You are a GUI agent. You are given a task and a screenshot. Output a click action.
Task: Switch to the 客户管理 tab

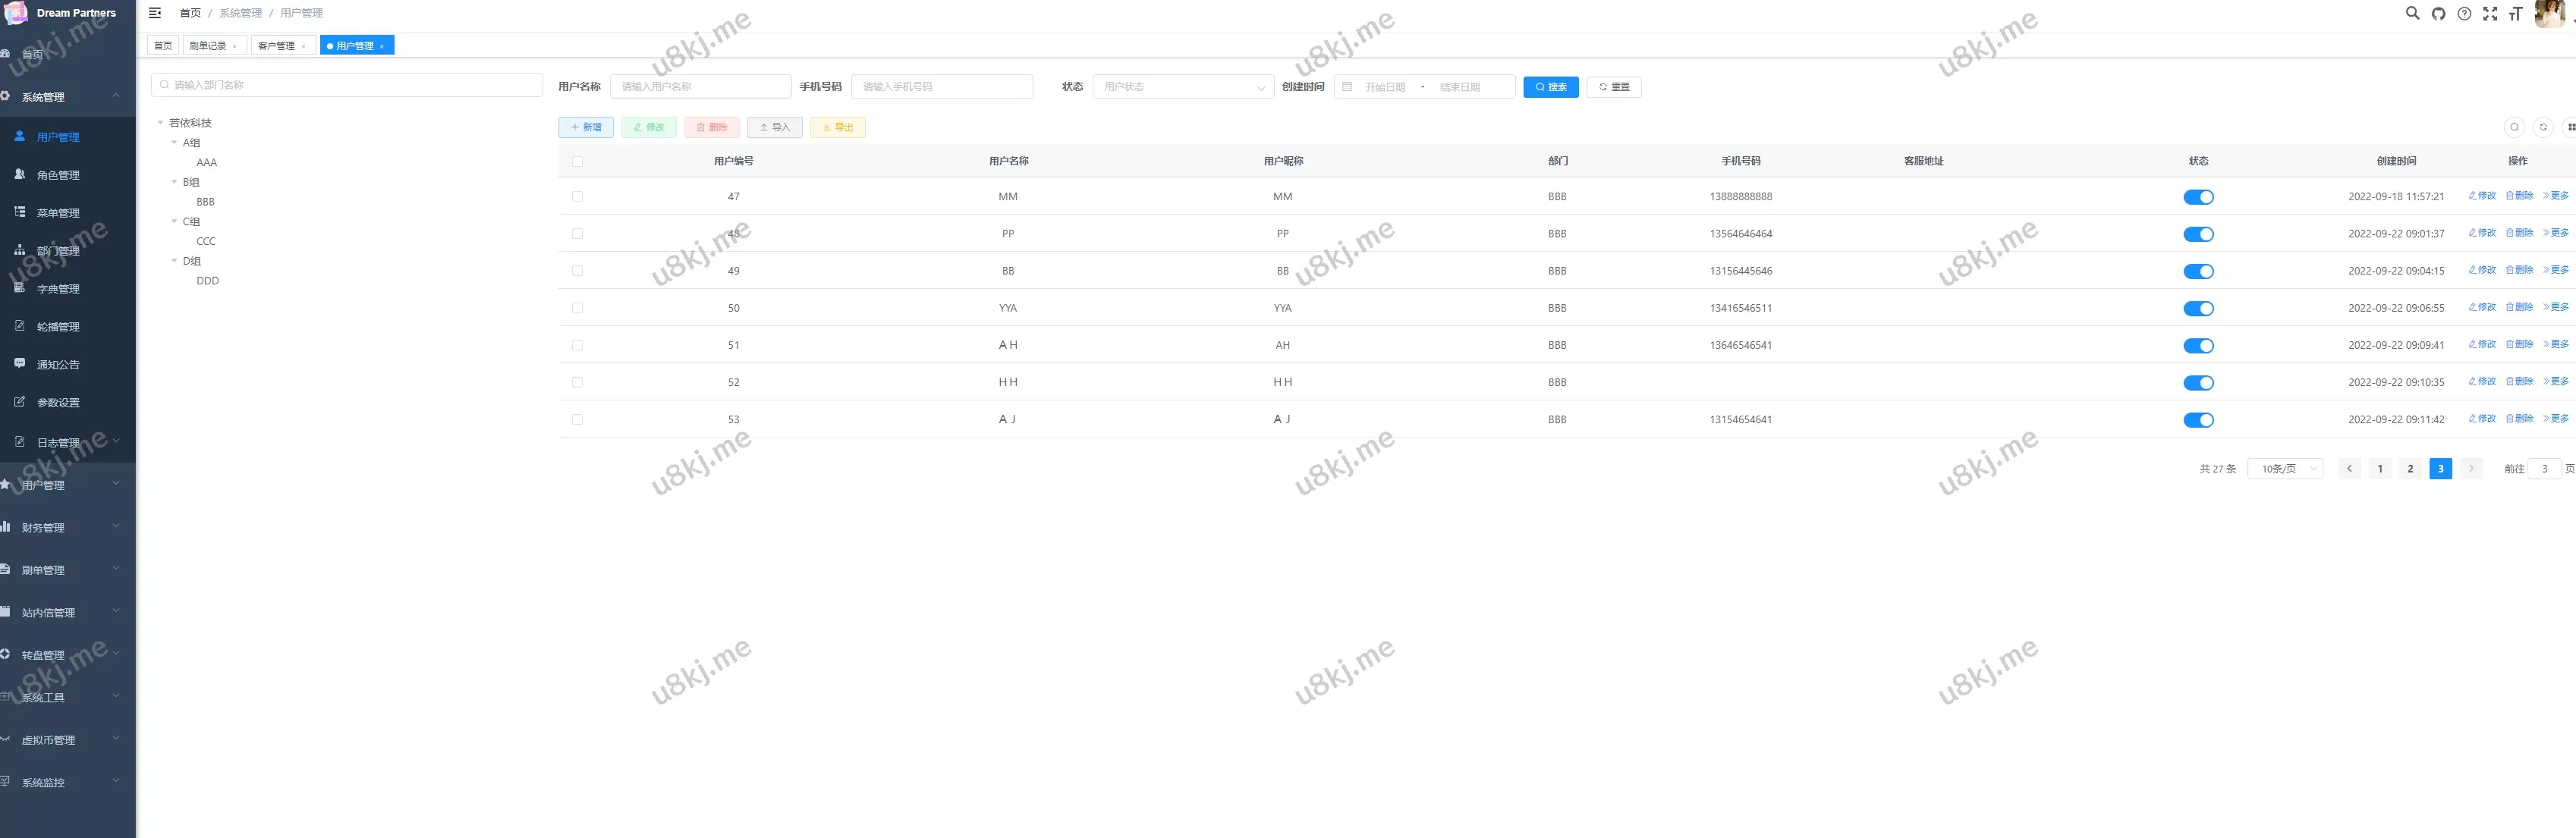(x=277, y=46)
